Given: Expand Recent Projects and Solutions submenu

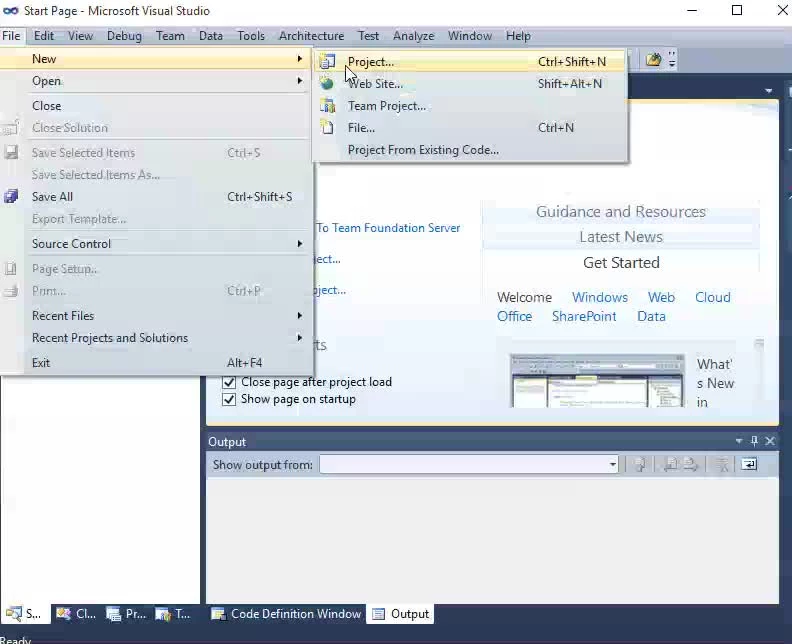Looking at the screenshot, I should point(300,337).
